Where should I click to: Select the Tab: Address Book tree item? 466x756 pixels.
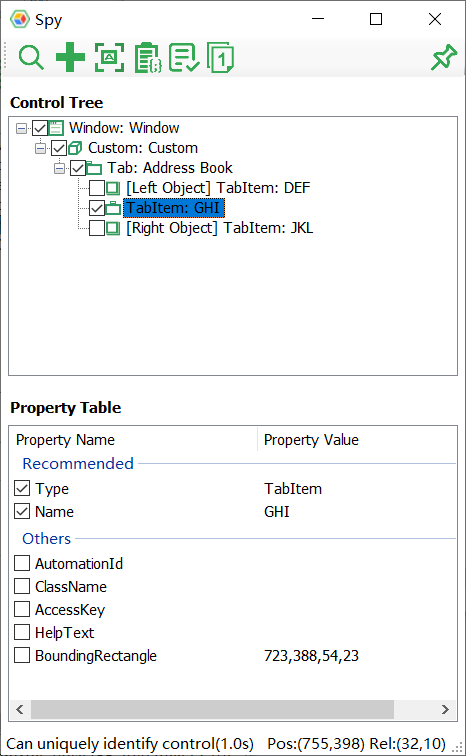(x=170, y=168)
